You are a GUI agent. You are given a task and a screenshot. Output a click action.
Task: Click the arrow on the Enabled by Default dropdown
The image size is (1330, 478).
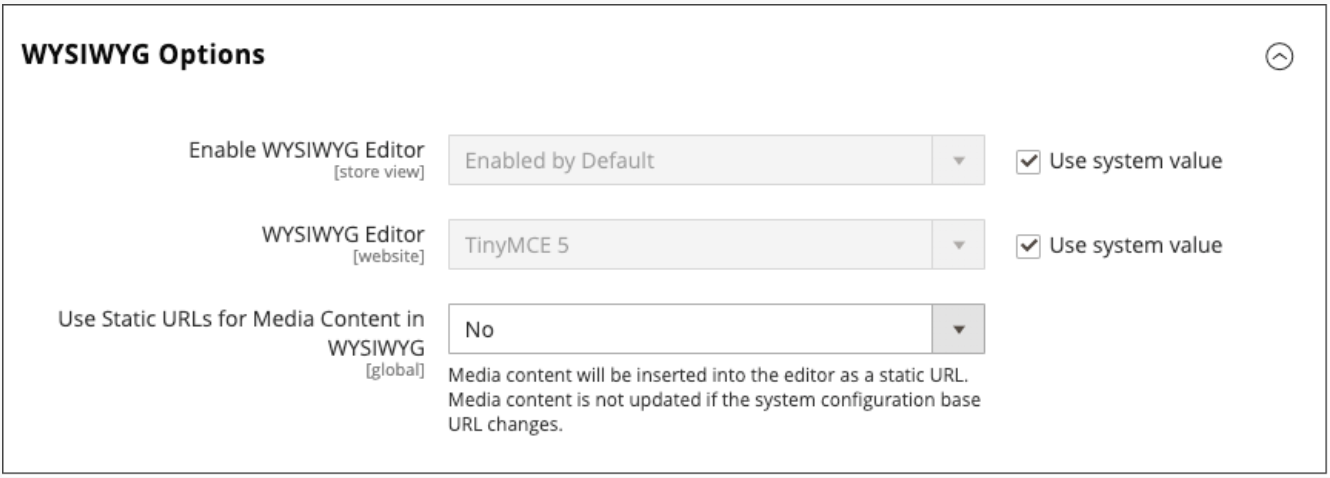959,161
